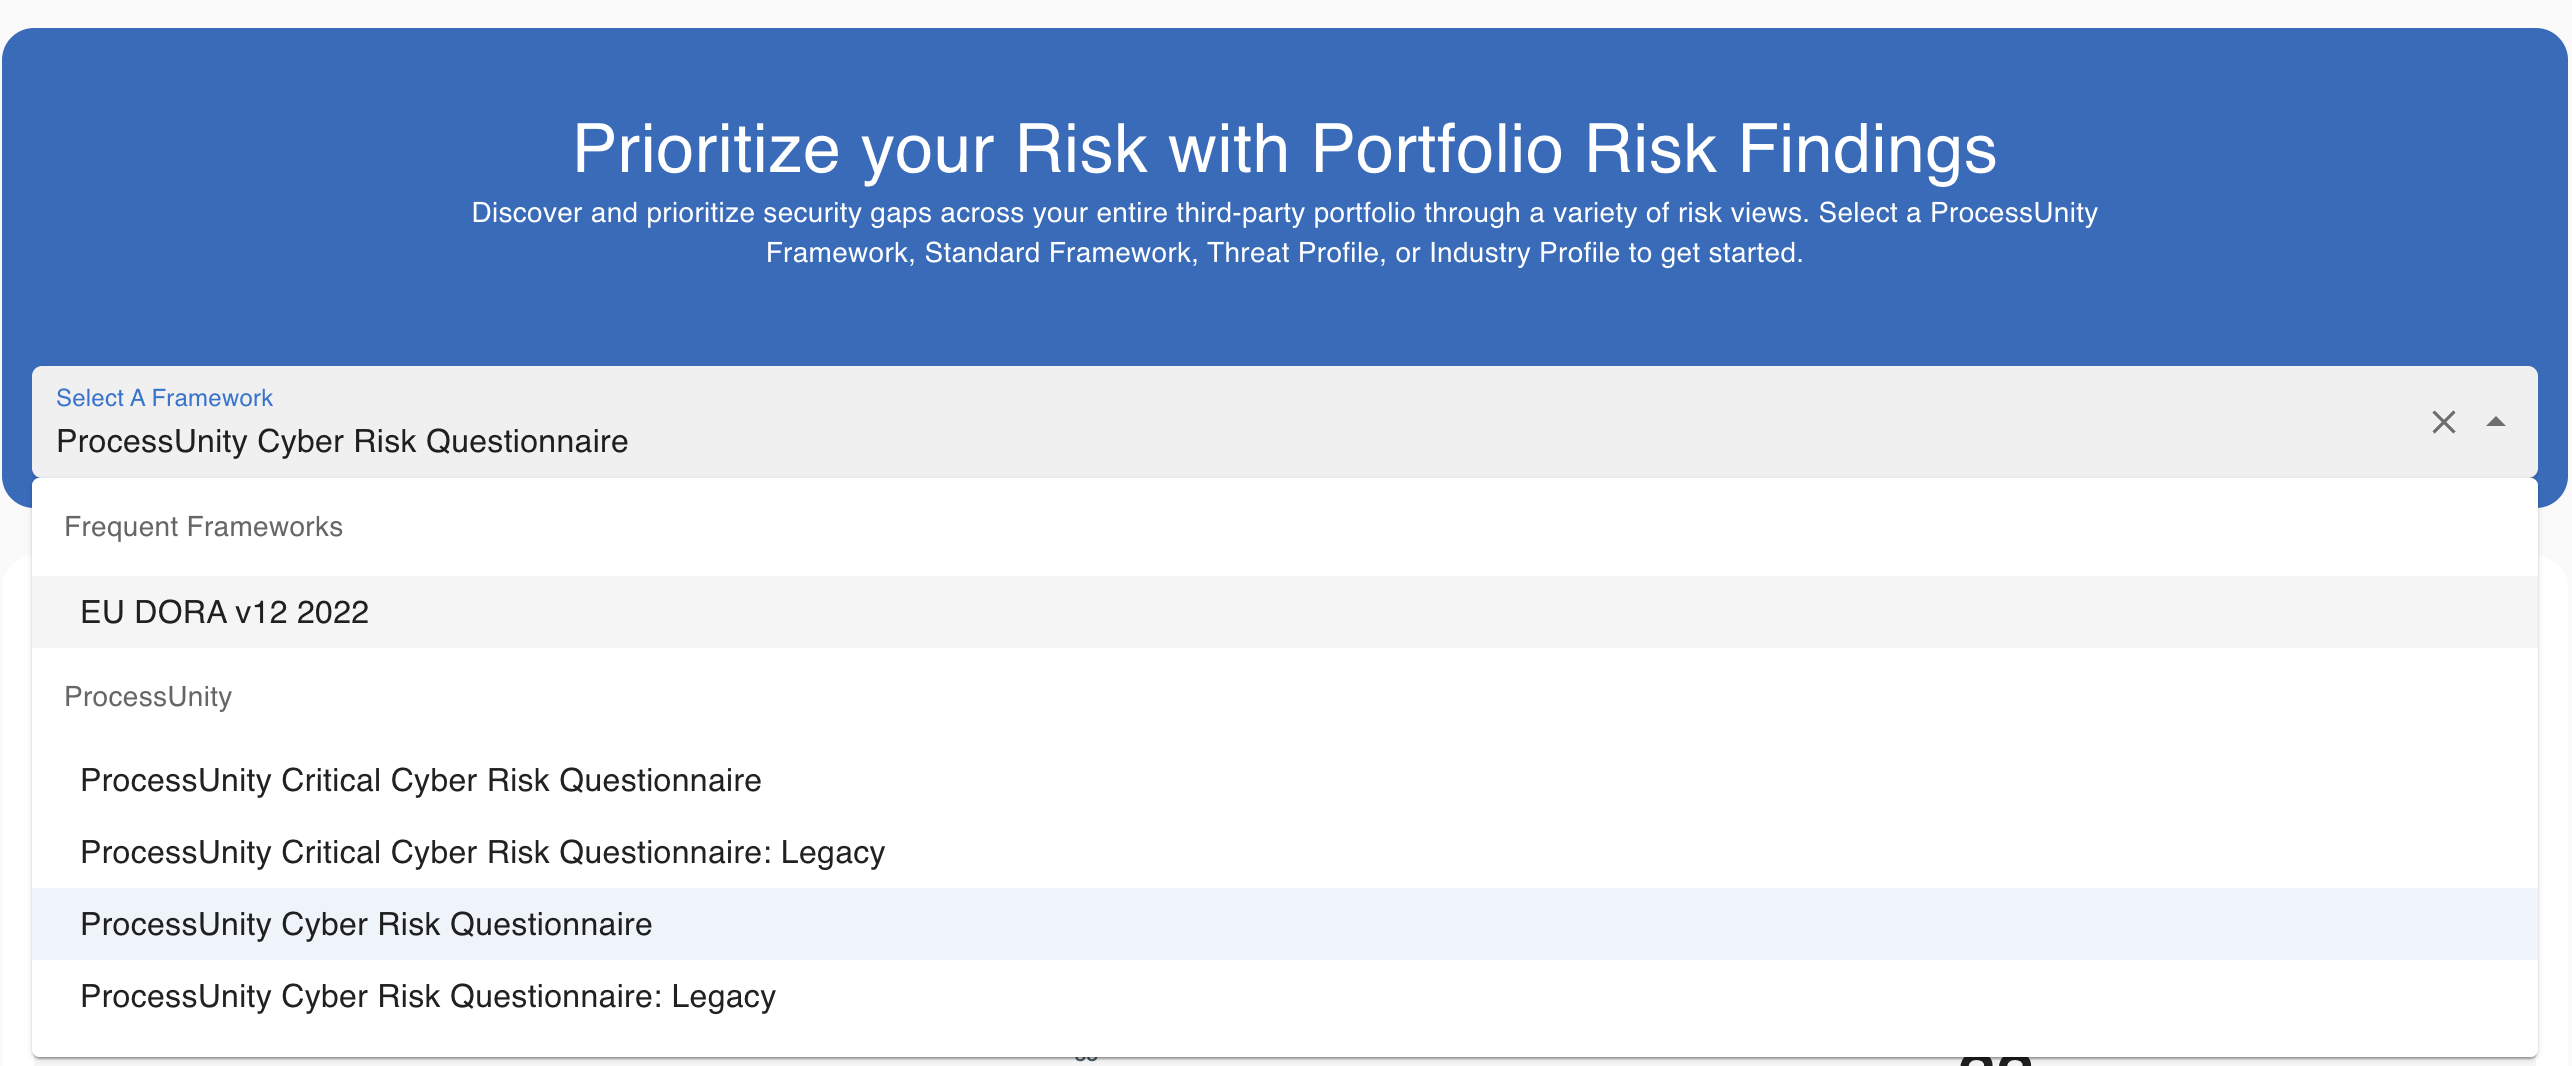Click the Framework, Standard Framework, Threat Profile line
2572x1066 pixels.
coord(1284,253)
